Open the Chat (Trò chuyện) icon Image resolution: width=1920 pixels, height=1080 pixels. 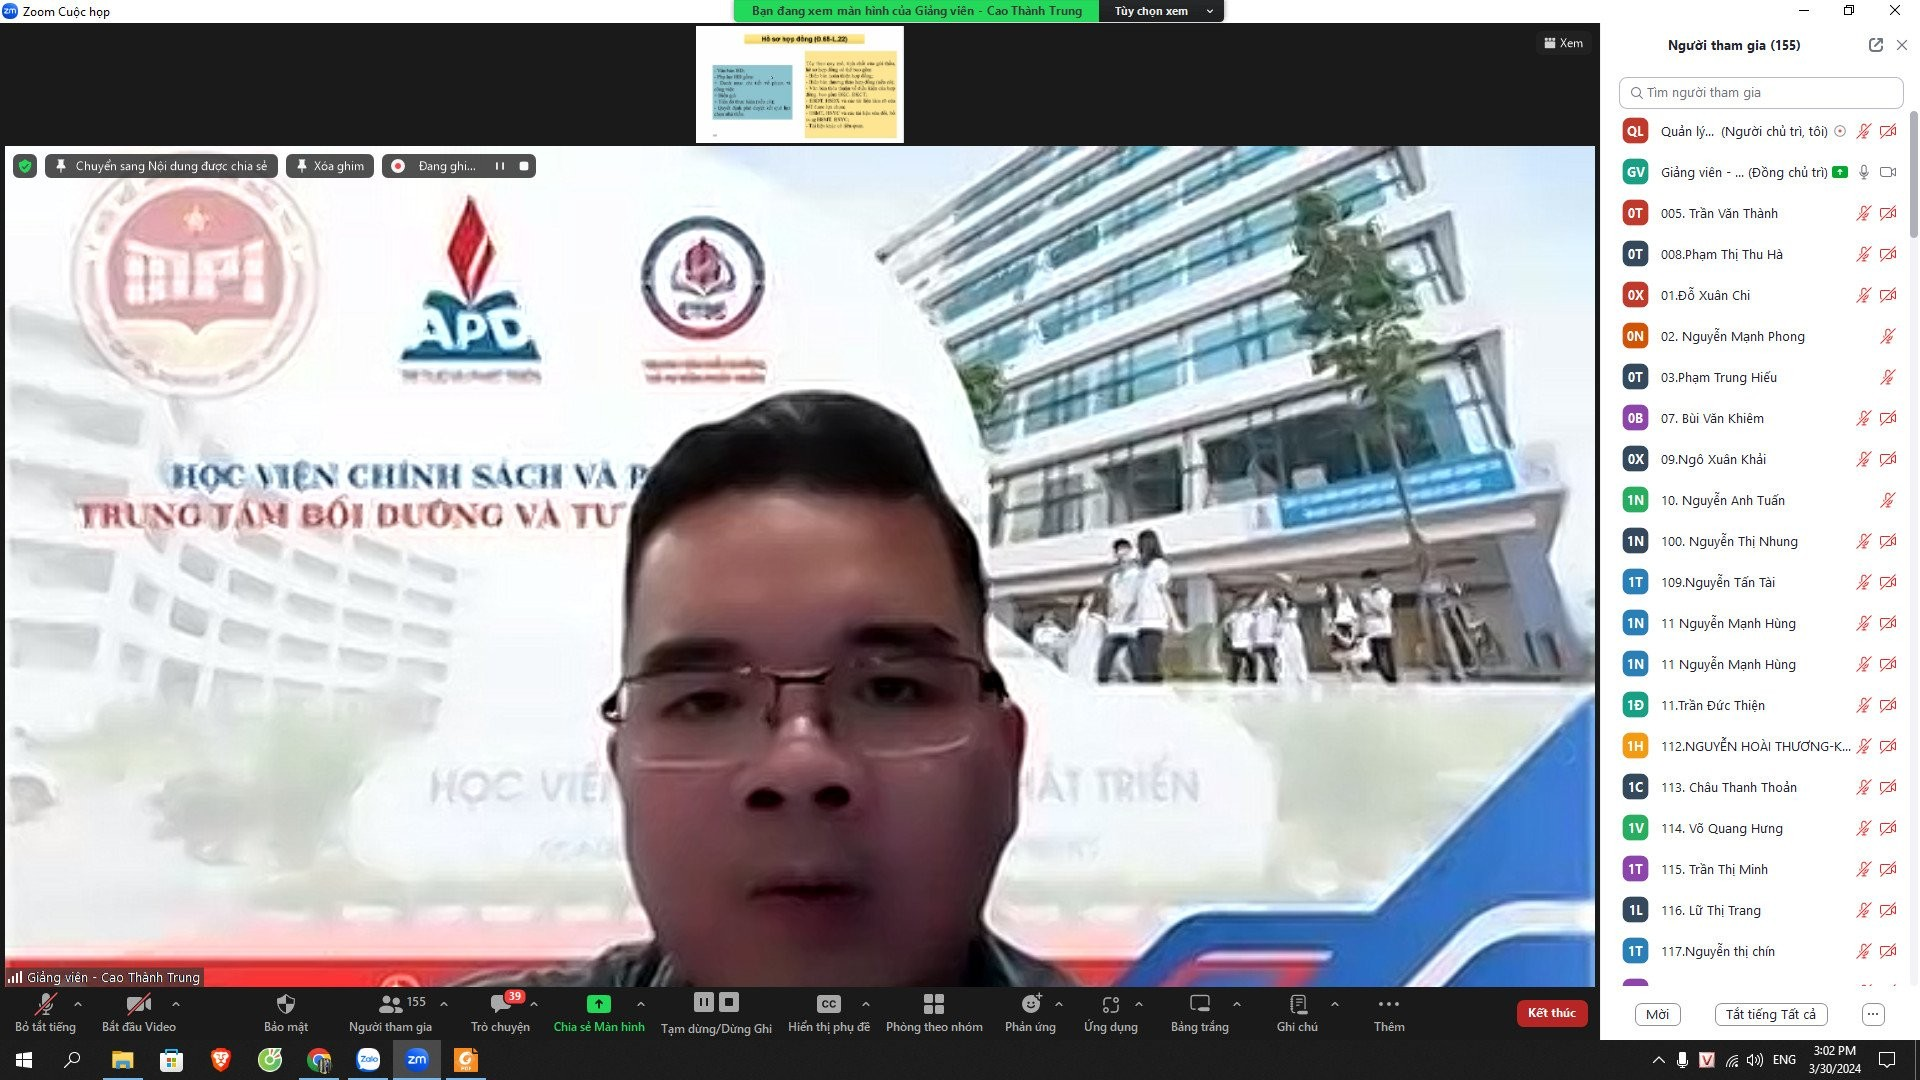tap(500, 1004)
